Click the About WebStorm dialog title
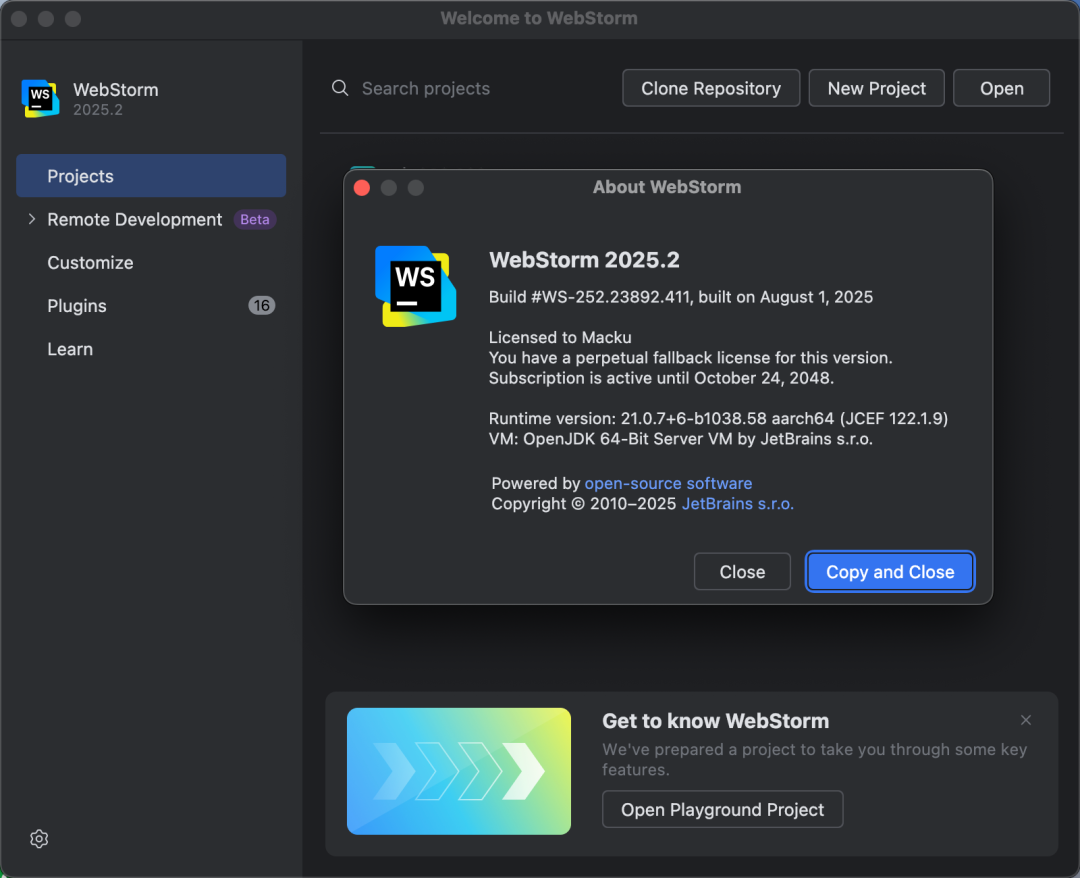This screenshot has width=1080, height=878. click(667, 187)
